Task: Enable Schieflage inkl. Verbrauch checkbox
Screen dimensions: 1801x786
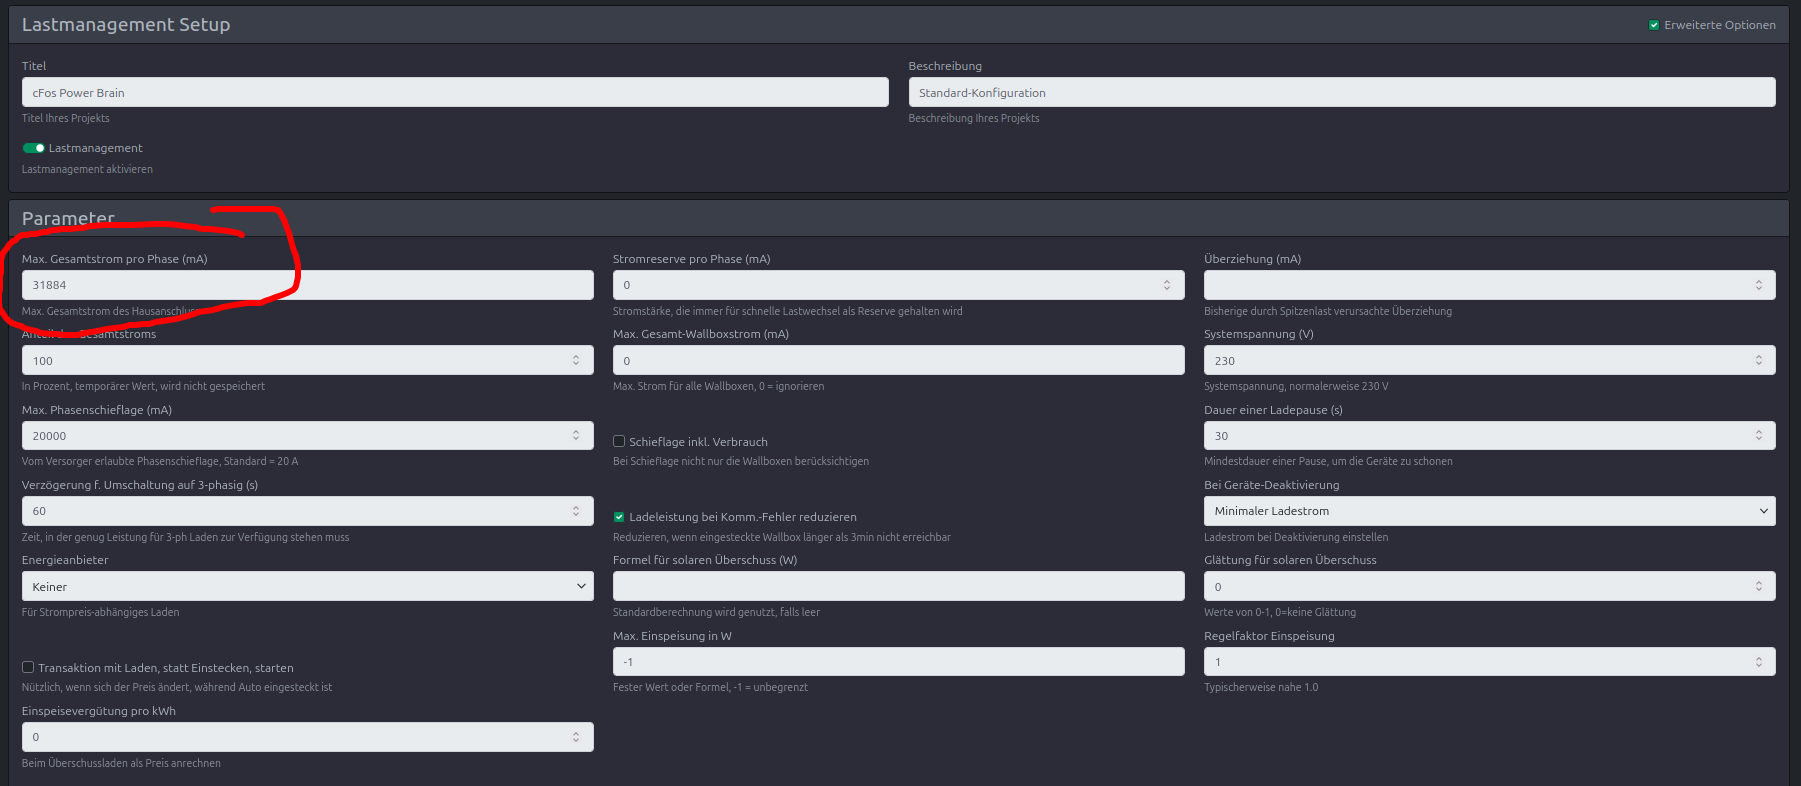Action: tap(619, 441)
